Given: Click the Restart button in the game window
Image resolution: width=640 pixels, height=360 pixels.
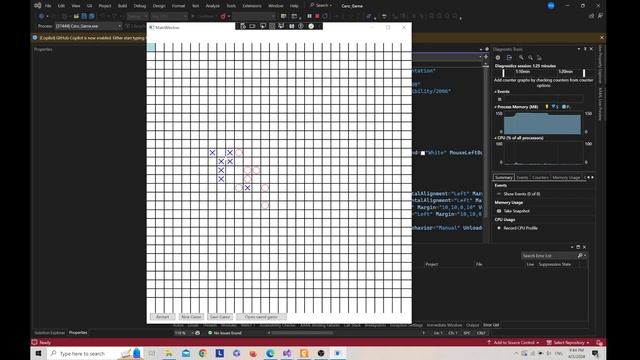Looking at the screenshot, I should (x=162, y=317).
